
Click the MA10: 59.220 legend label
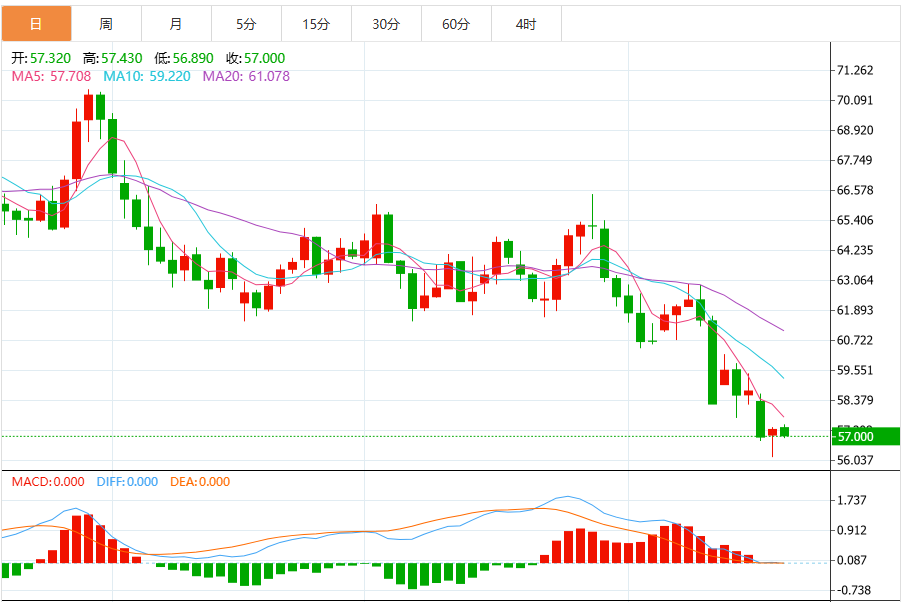pyautogui.click(x=147, y=76)
